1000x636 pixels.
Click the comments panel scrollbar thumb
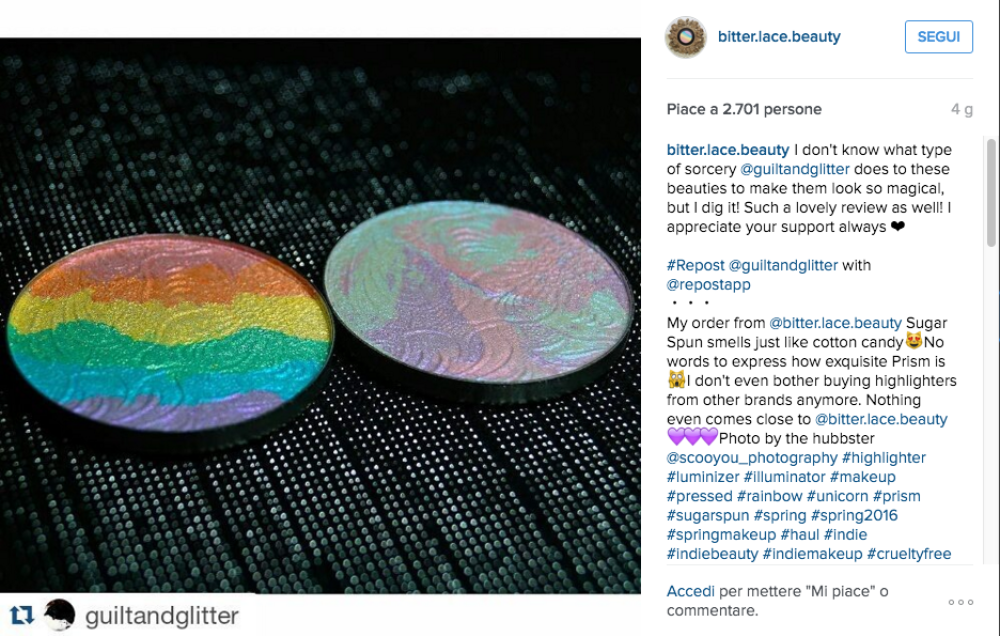(x=992, y=192)
